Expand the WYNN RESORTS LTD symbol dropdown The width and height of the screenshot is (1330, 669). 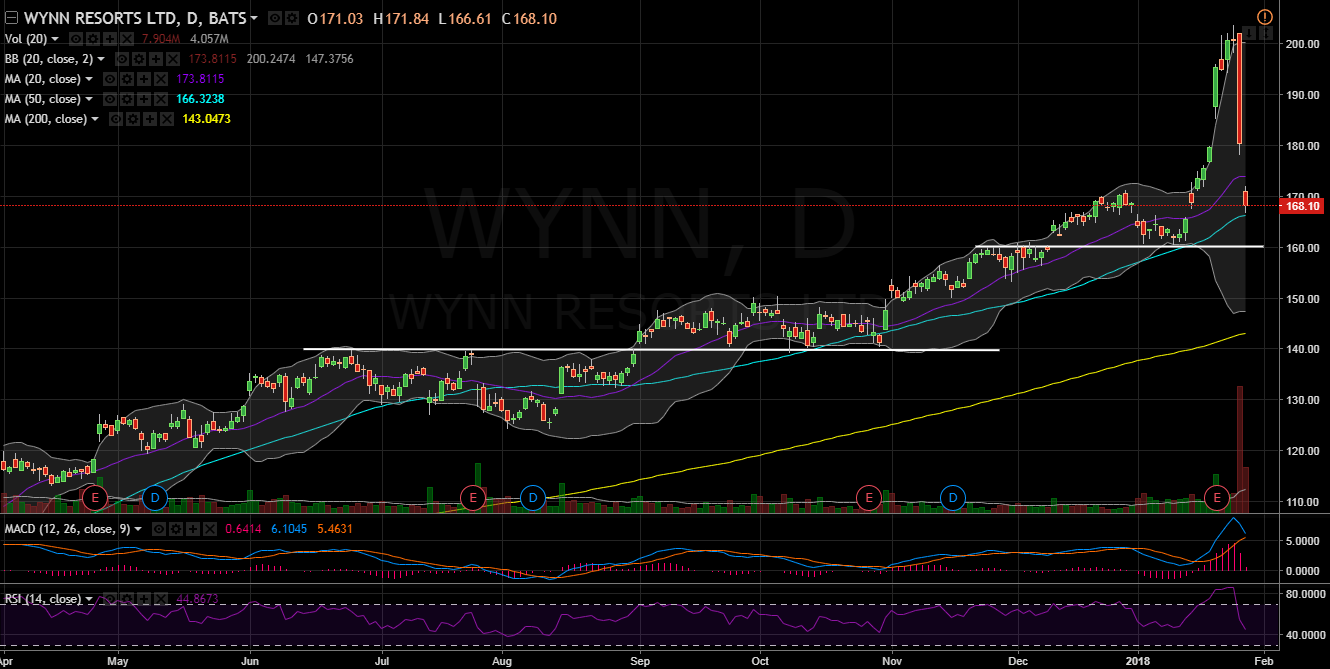tap(254, 19)
